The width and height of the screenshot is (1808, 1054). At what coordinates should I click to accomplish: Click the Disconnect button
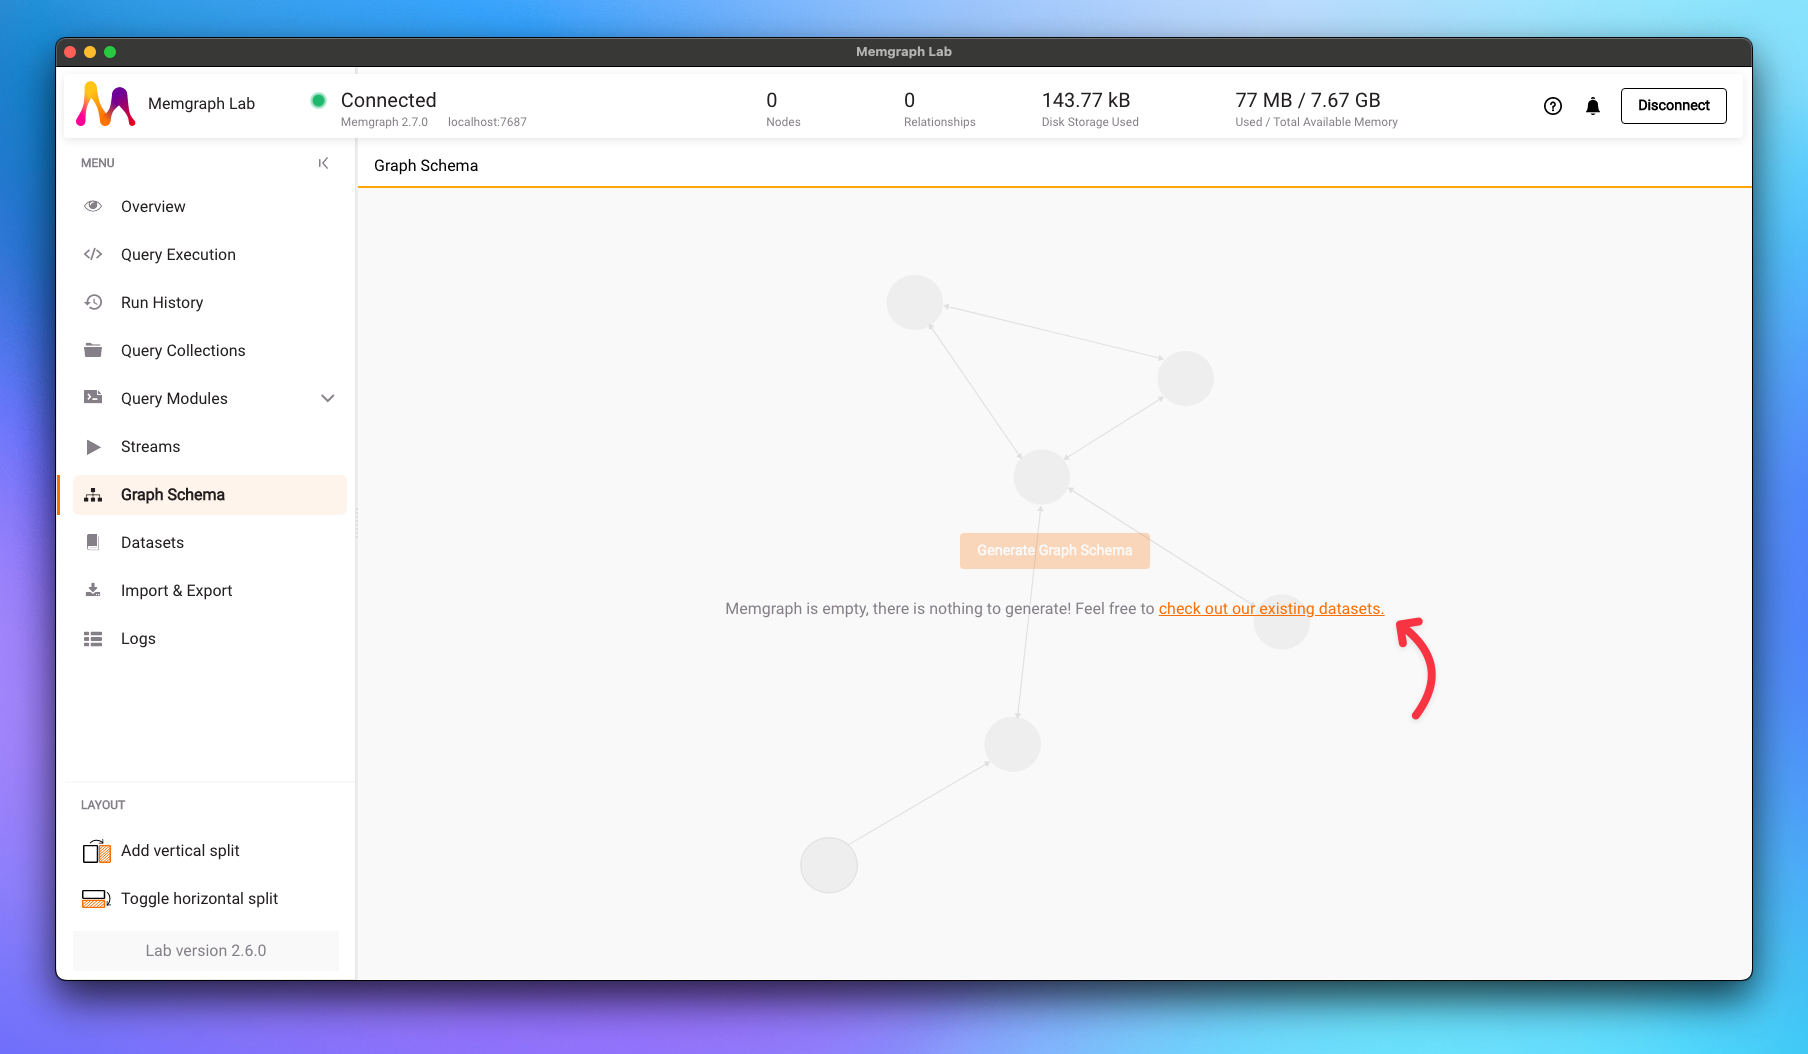click(1673, 105)
